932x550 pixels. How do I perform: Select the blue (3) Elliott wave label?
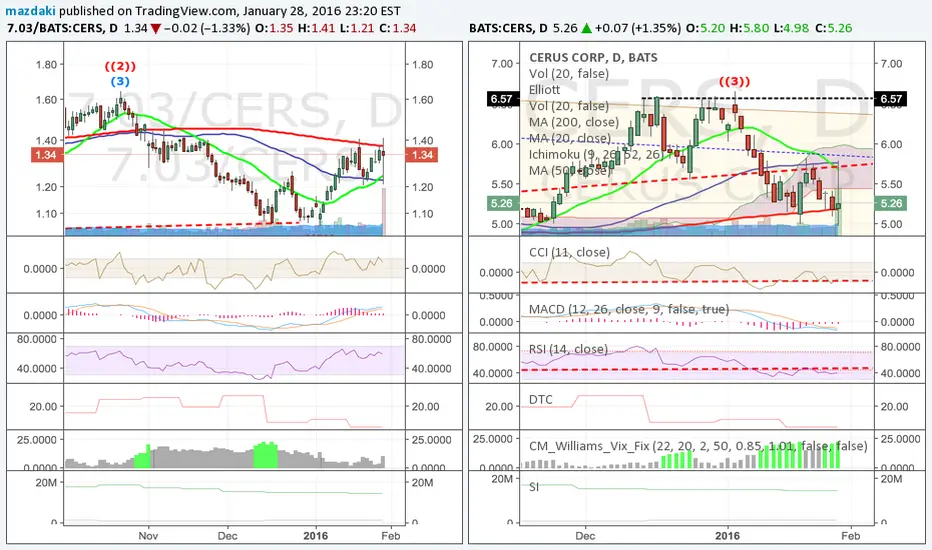click(120, 81)
